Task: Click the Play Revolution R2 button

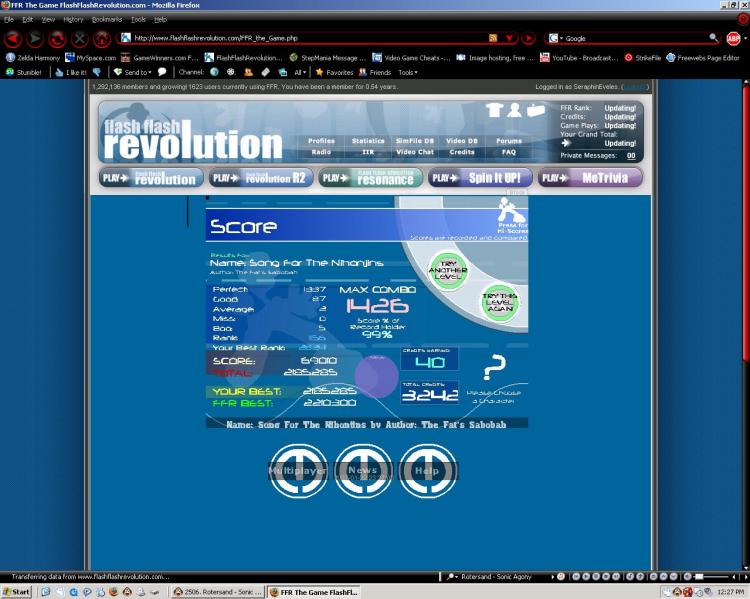Action: (261, 178)
